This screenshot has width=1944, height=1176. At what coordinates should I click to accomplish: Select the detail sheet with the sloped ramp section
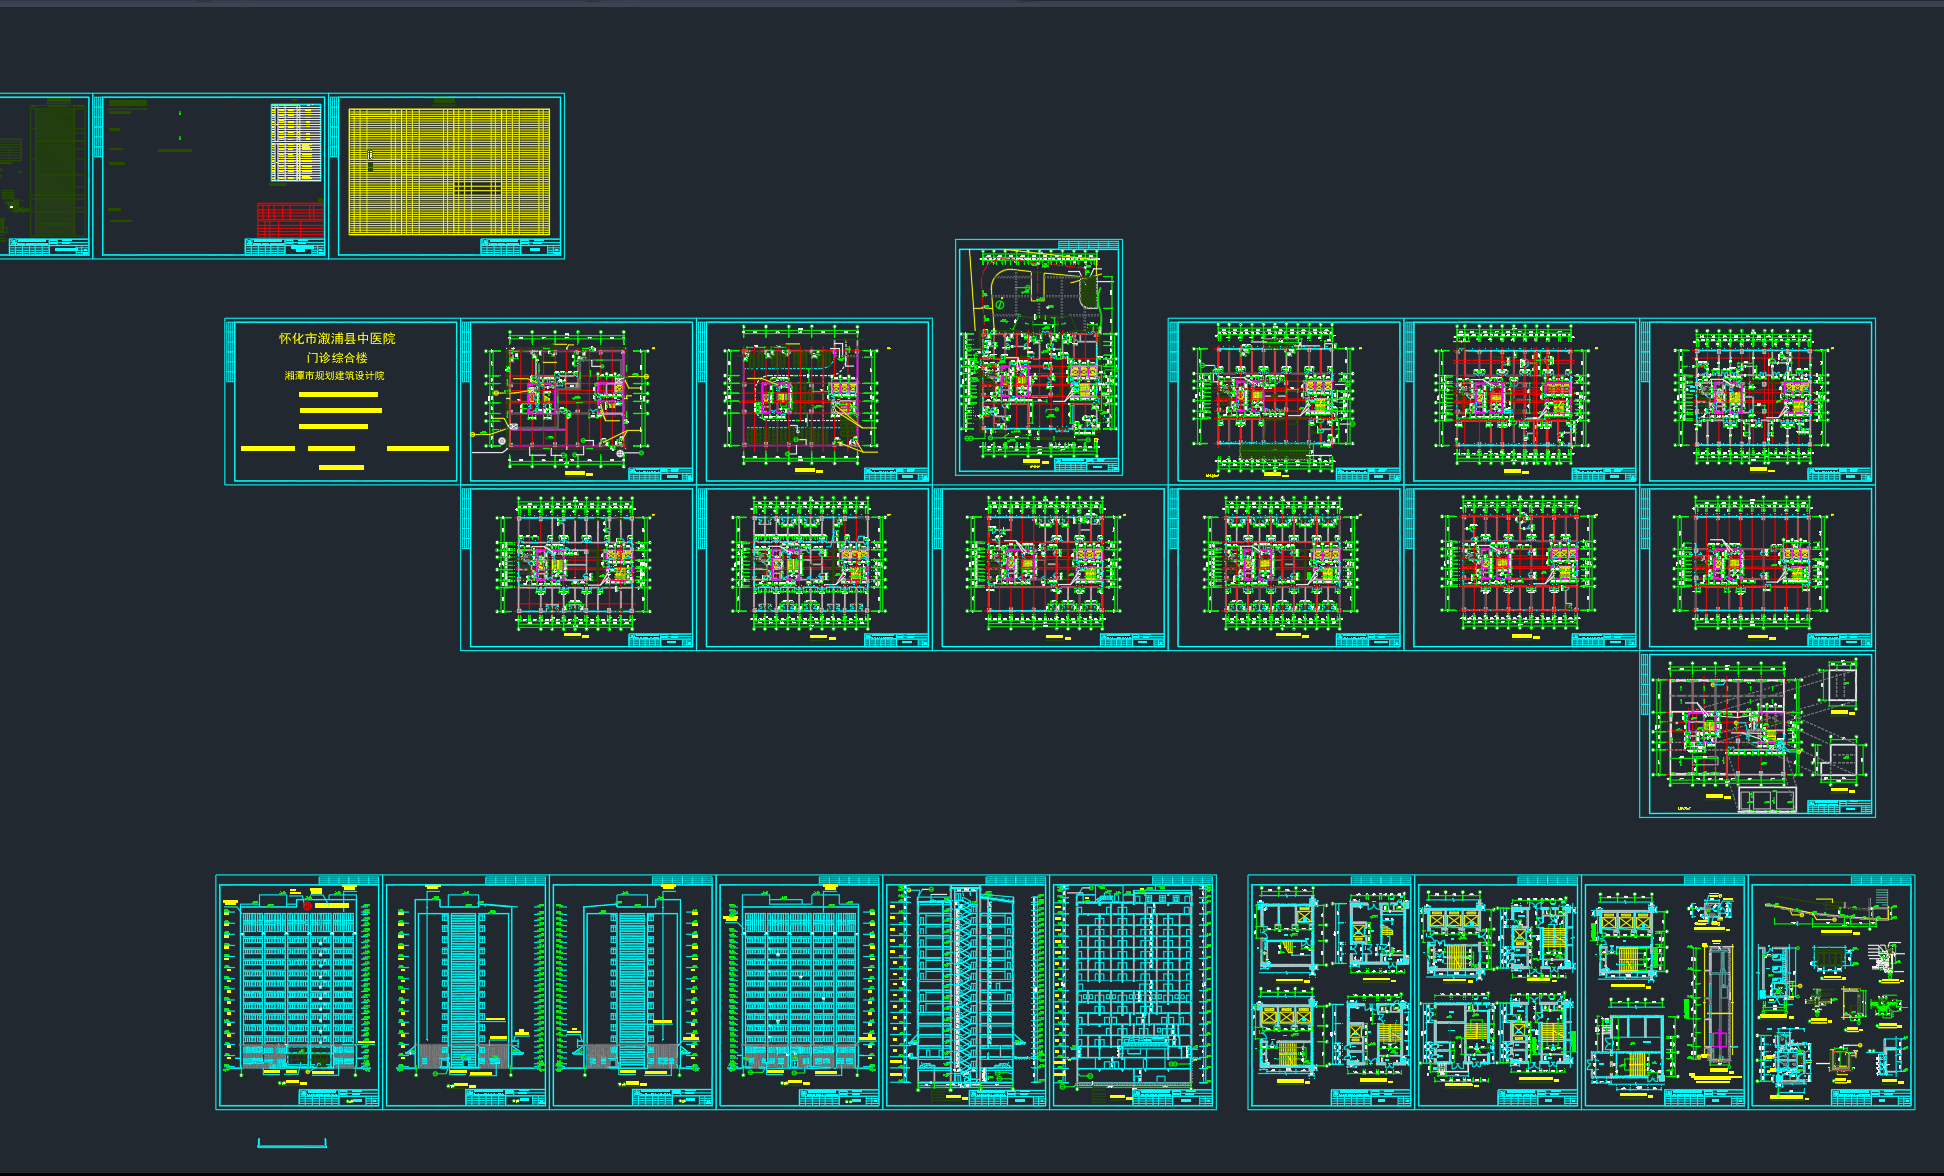tap(1832, 992)
